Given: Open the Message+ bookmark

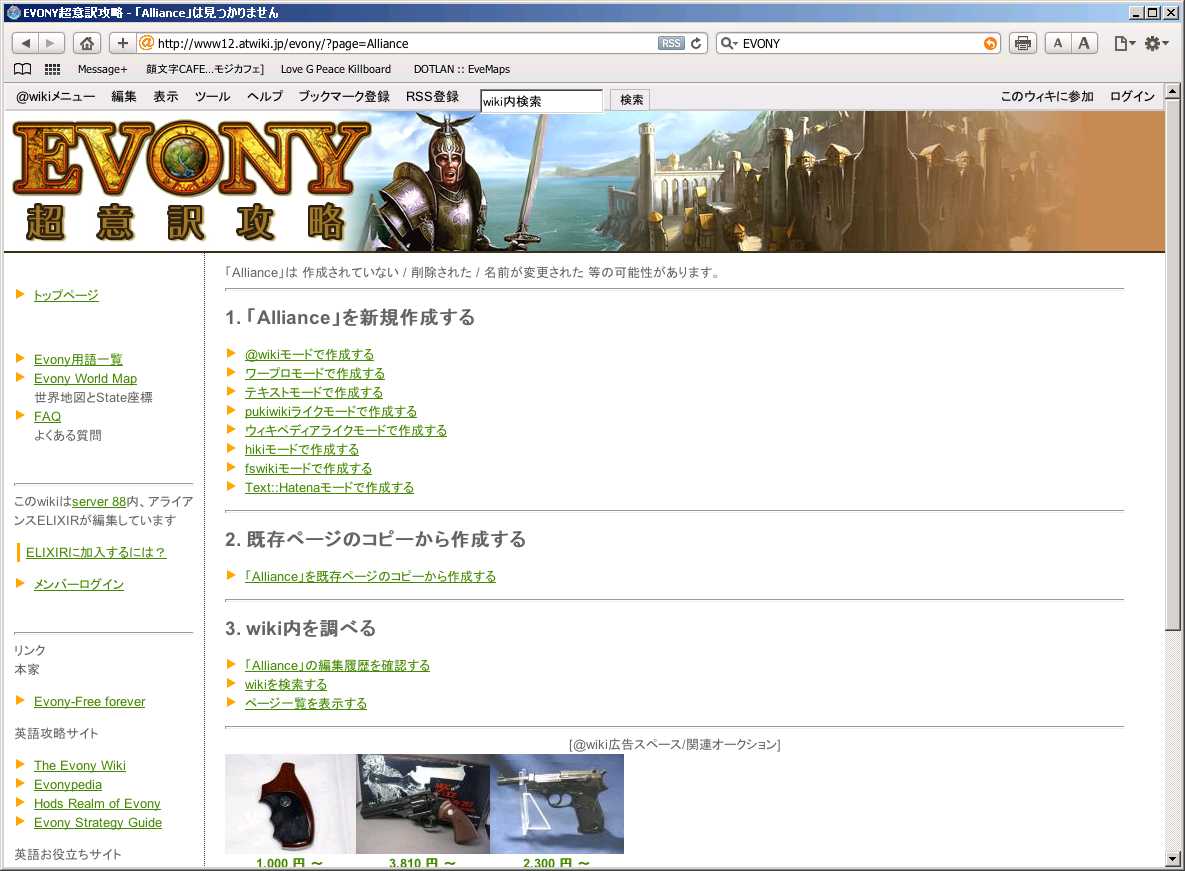Looking at the screenshot, I should 102,69.
